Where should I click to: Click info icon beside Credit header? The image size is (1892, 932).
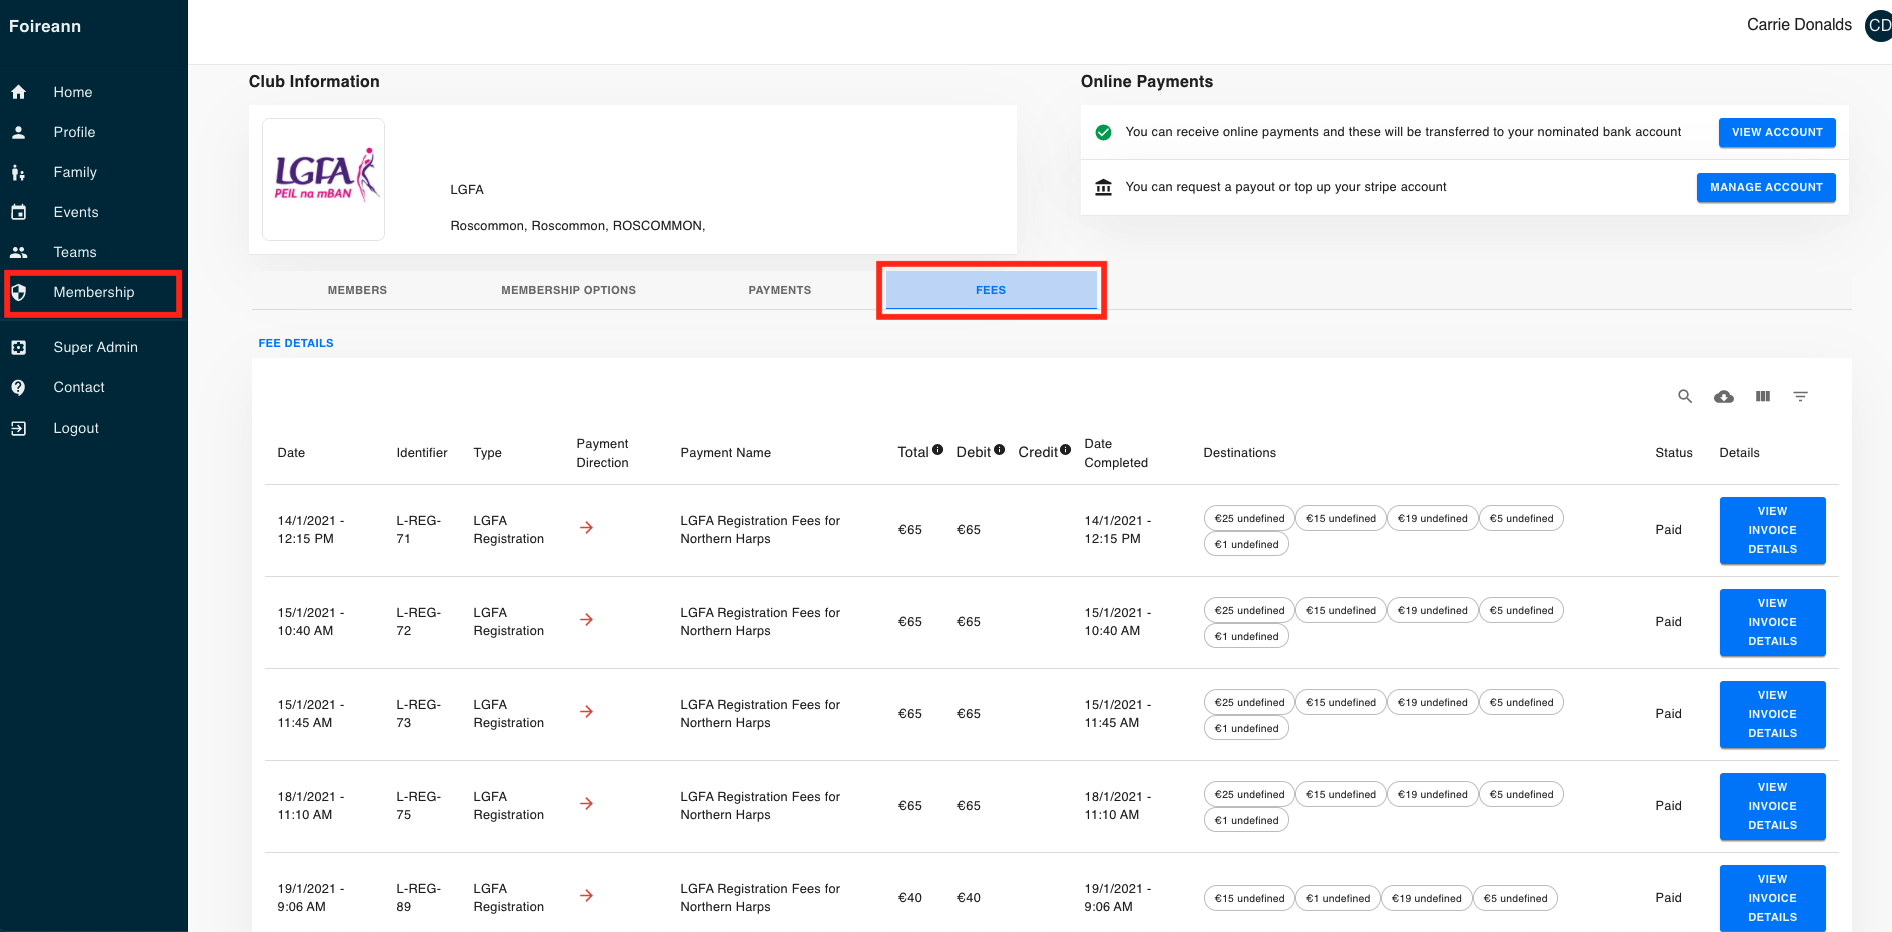pos(1066,450)
